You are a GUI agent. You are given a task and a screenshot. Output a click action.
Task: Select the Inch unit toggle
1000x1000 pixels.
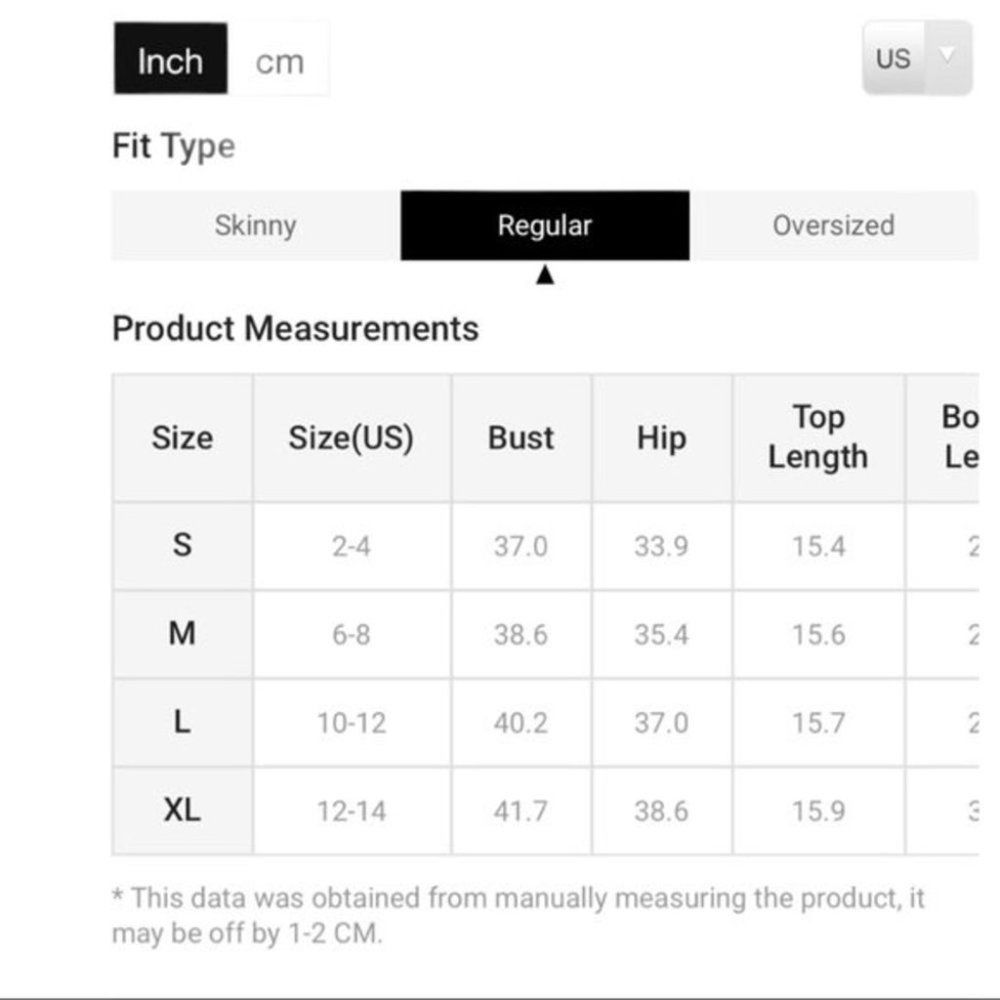[170, 62]
